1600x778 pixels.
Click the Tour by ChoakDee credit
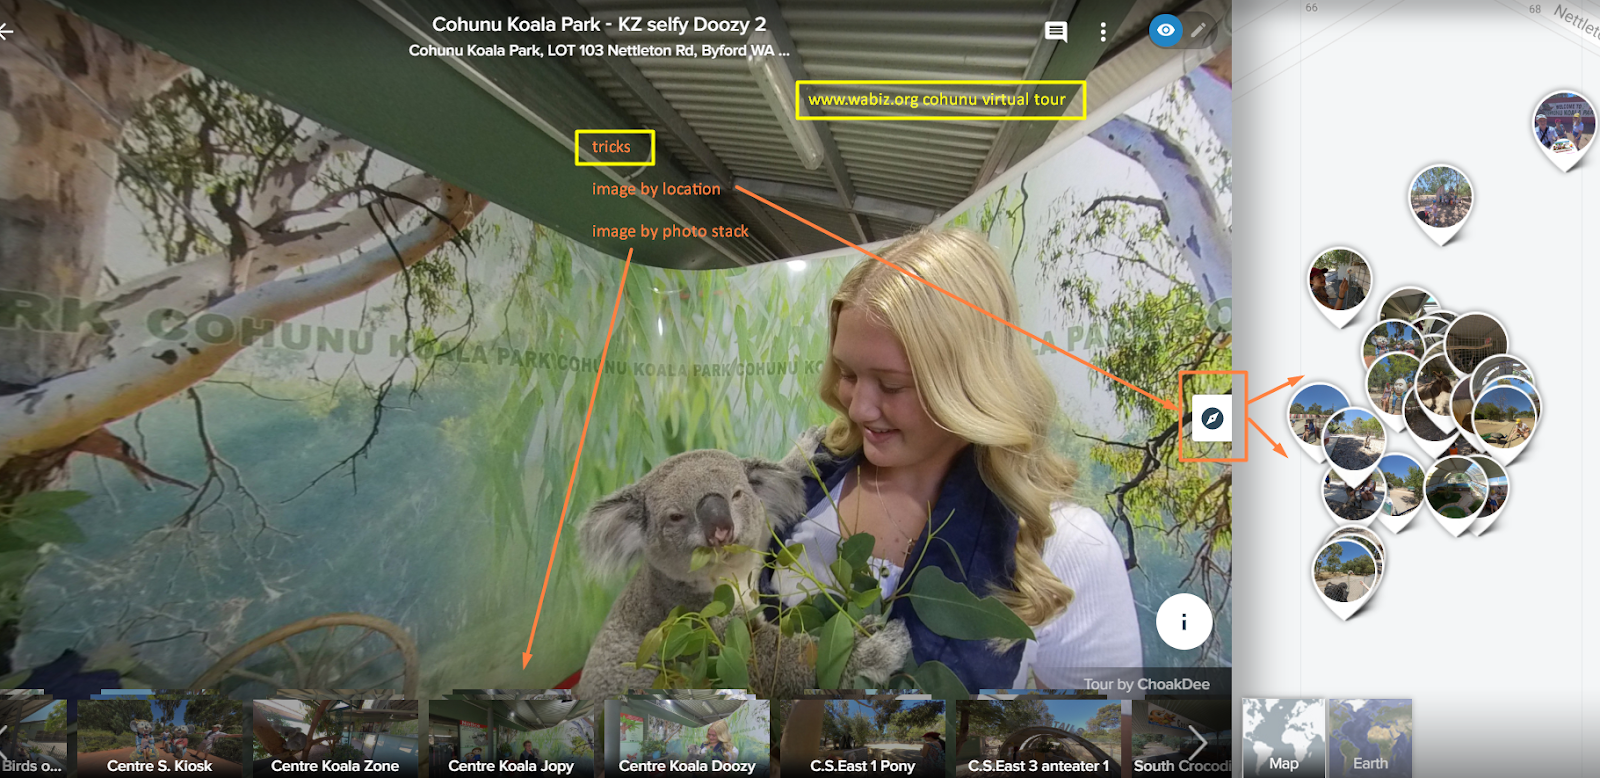(x=1147, y=684)
